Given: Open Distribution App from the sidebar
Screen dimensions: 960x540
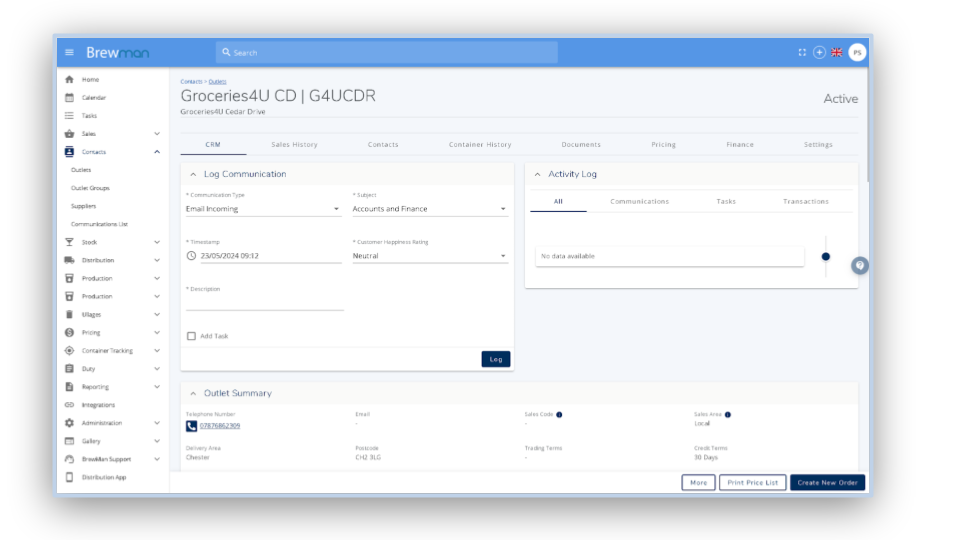Looking at the screenshot, I should point(104,477).
